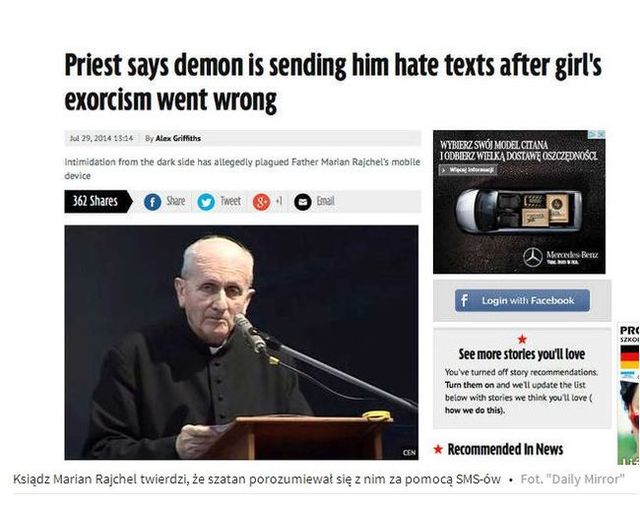The width and height of the screenshot is (640, 508).
Task: Click the Tweet label text
Action: [x=231, y=201]
